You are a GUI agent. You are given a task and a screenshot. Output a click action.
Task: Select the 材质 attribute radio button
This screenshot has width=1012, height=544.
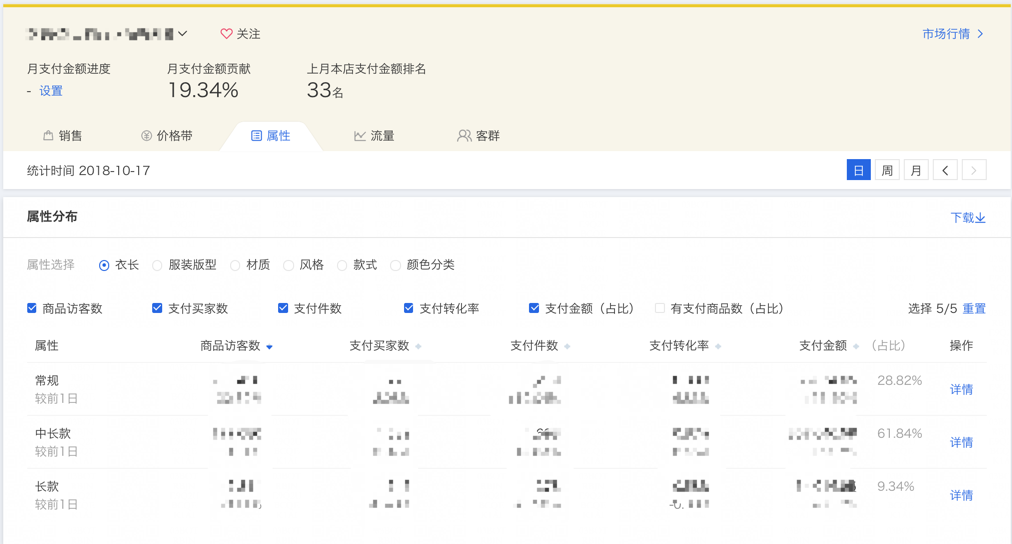pos(235,265)
